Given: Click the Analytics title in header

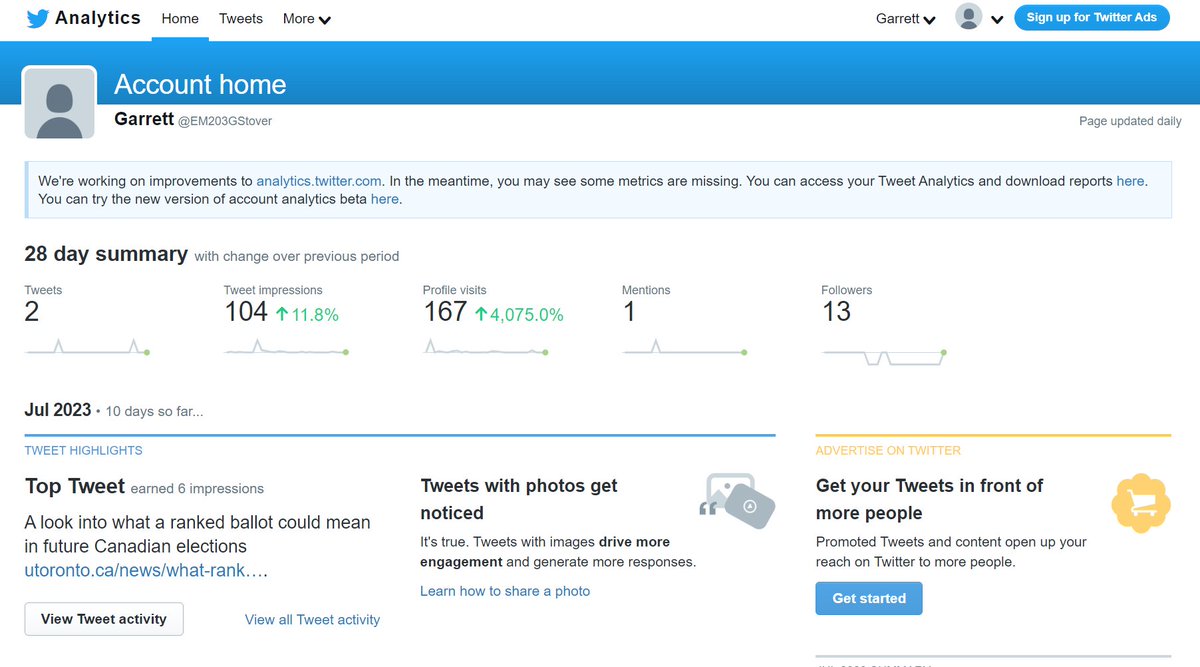Looking at the screenshot, I should tap(98, 18).
